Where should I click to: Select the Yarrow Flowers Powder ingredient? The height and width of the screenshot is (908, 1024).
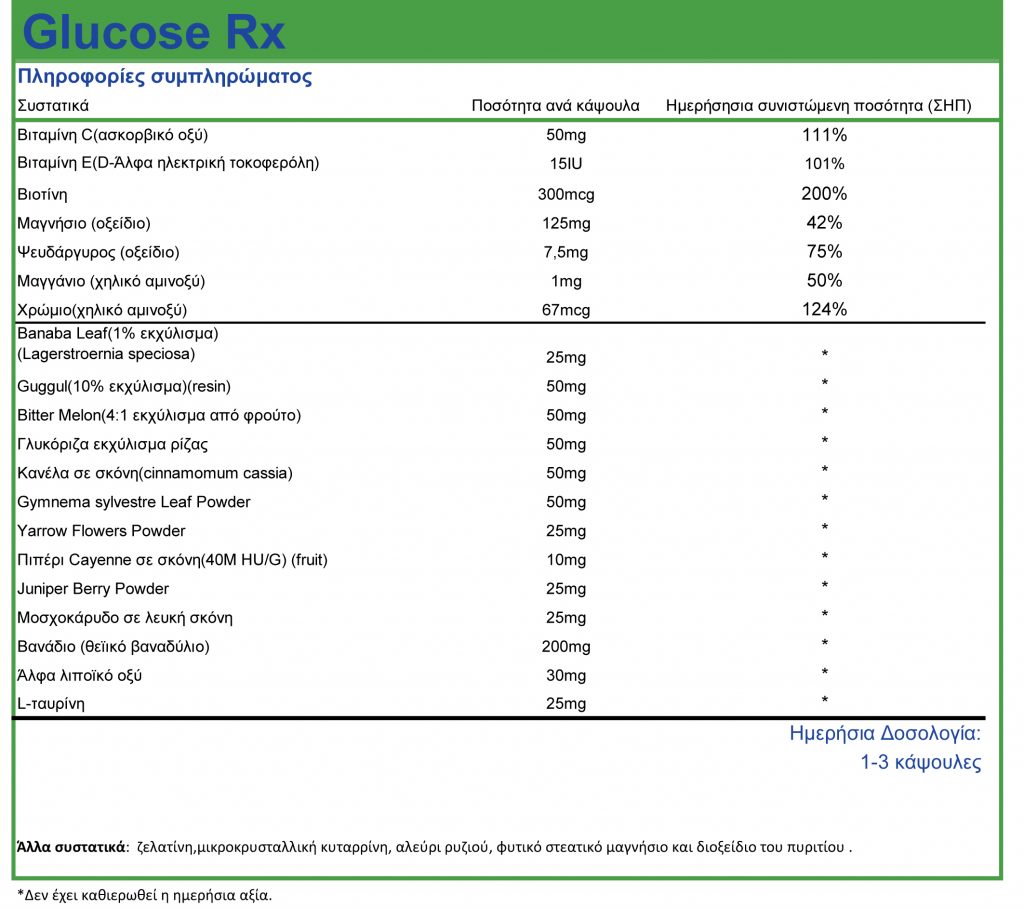point(101,531)
